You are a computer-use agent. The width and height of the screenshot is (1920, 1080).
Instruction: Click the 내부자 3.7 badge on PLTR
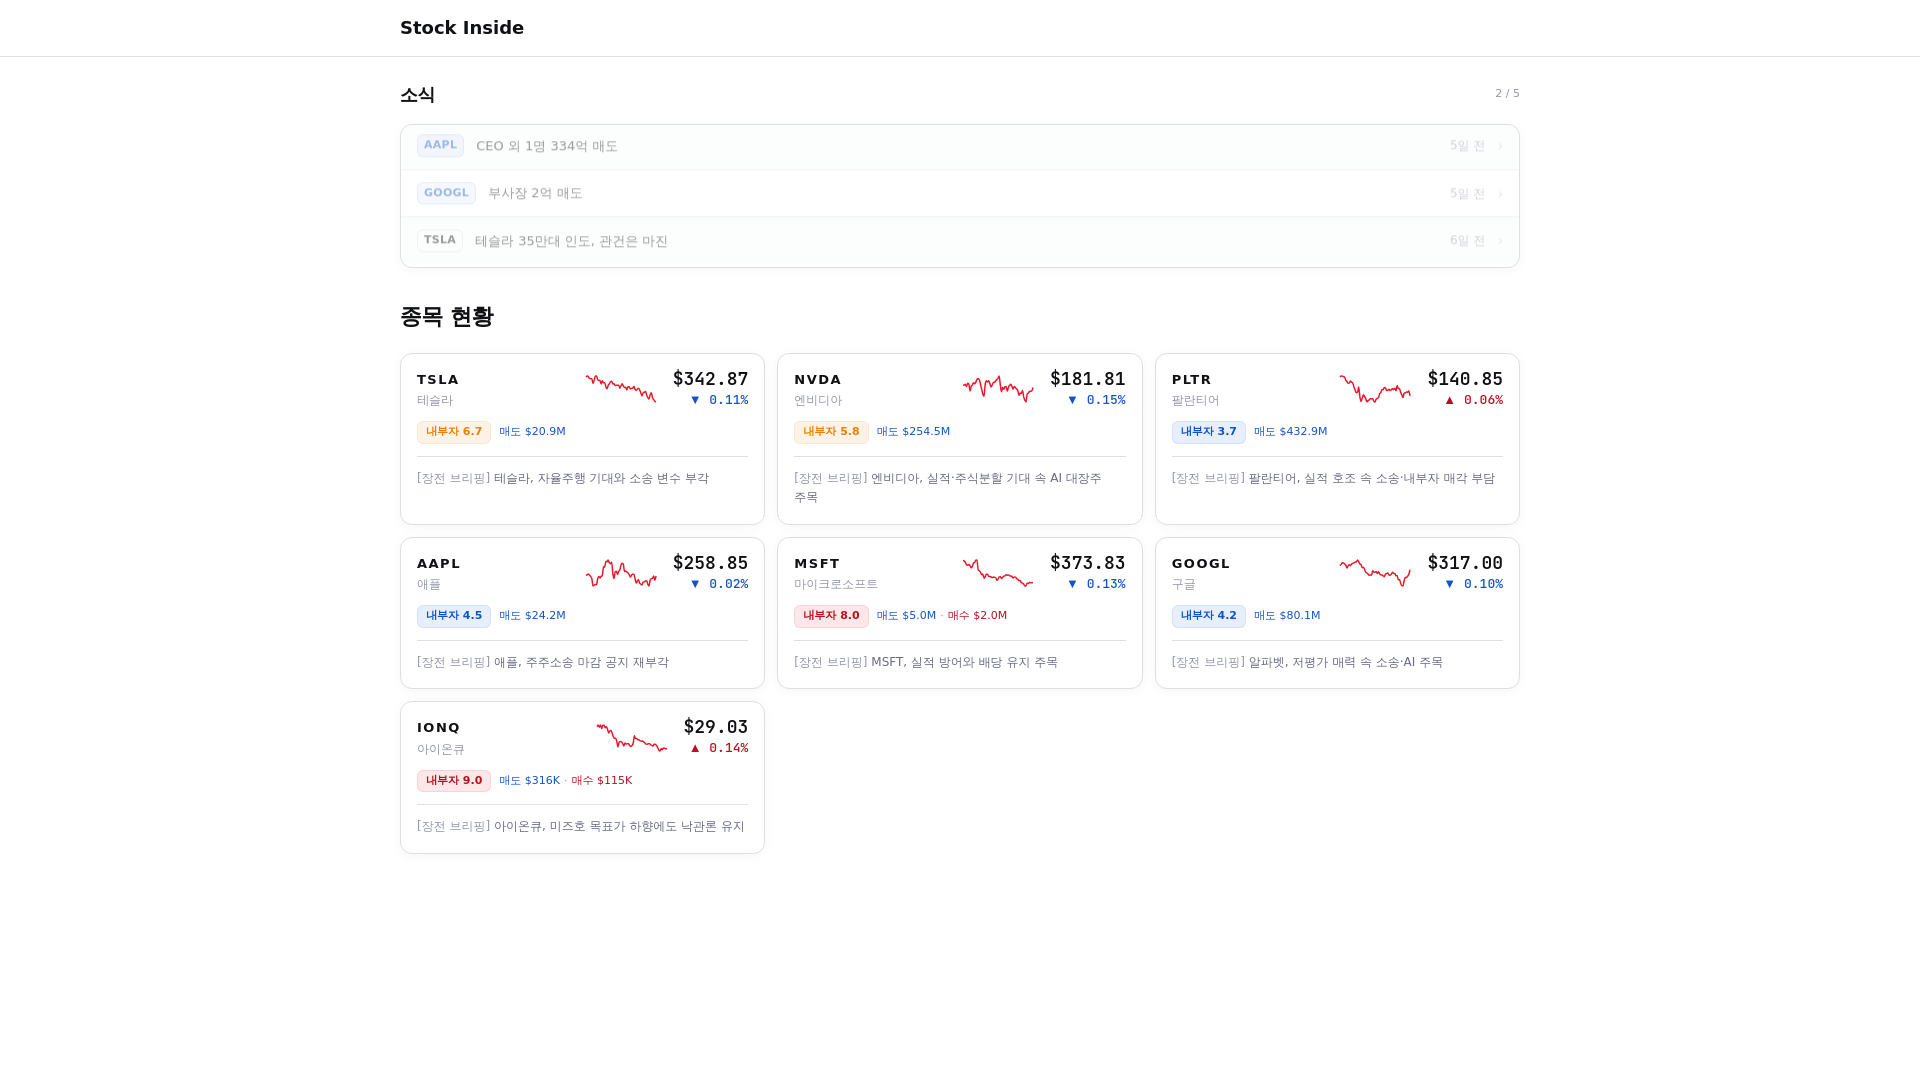point(1208,432)
